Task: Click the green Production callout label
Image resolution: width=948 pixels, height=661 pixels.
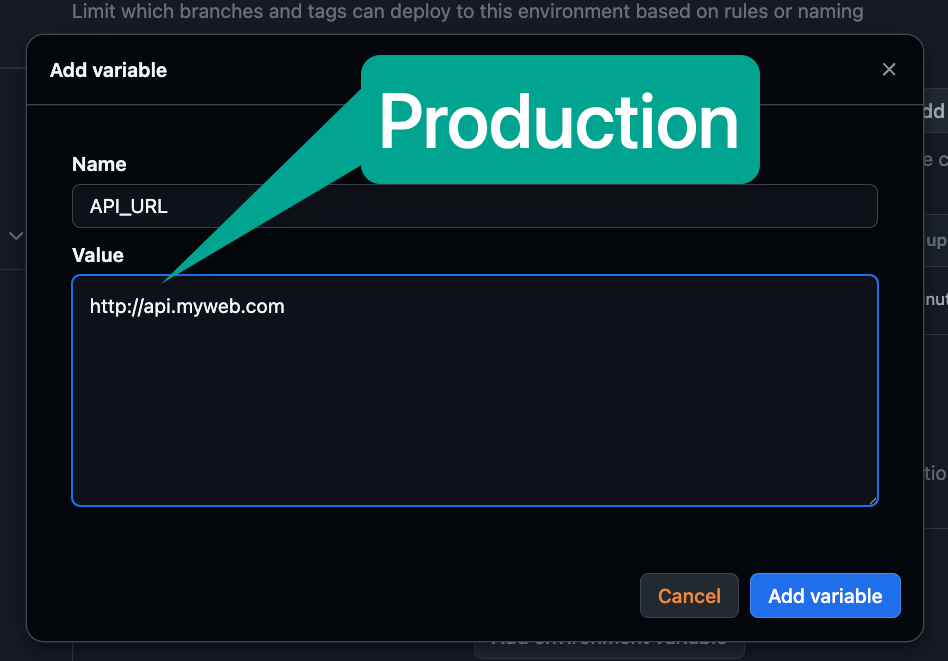Action: (x=559, y=122)
